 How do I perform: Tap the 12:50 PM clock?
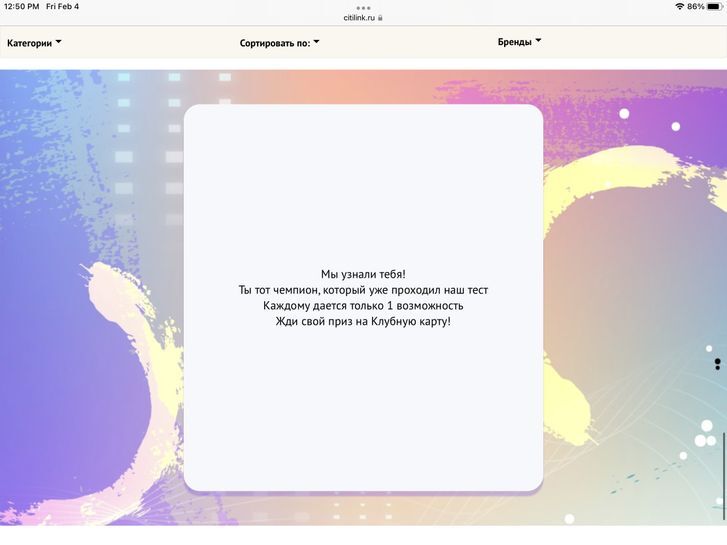[21, 6]
